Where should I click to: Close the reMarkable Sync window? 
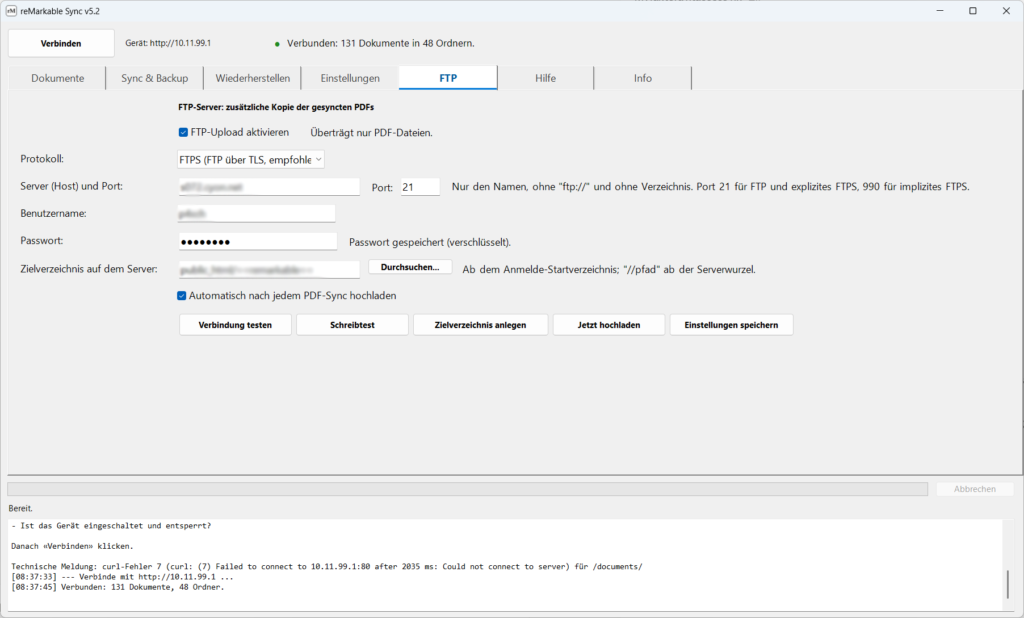click(x=1006, y=11)
